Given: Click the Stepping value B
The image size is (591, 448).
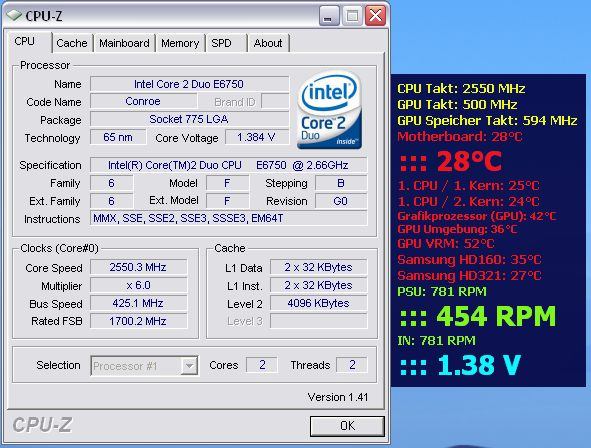Looking at the screenshot, I should [341, 183].
